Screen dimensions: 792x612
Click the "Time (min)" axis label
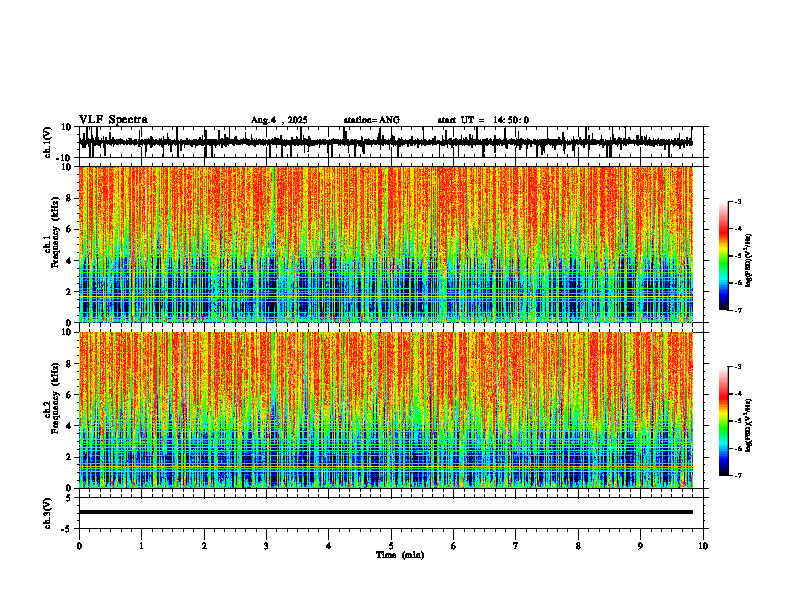point(400,555)
